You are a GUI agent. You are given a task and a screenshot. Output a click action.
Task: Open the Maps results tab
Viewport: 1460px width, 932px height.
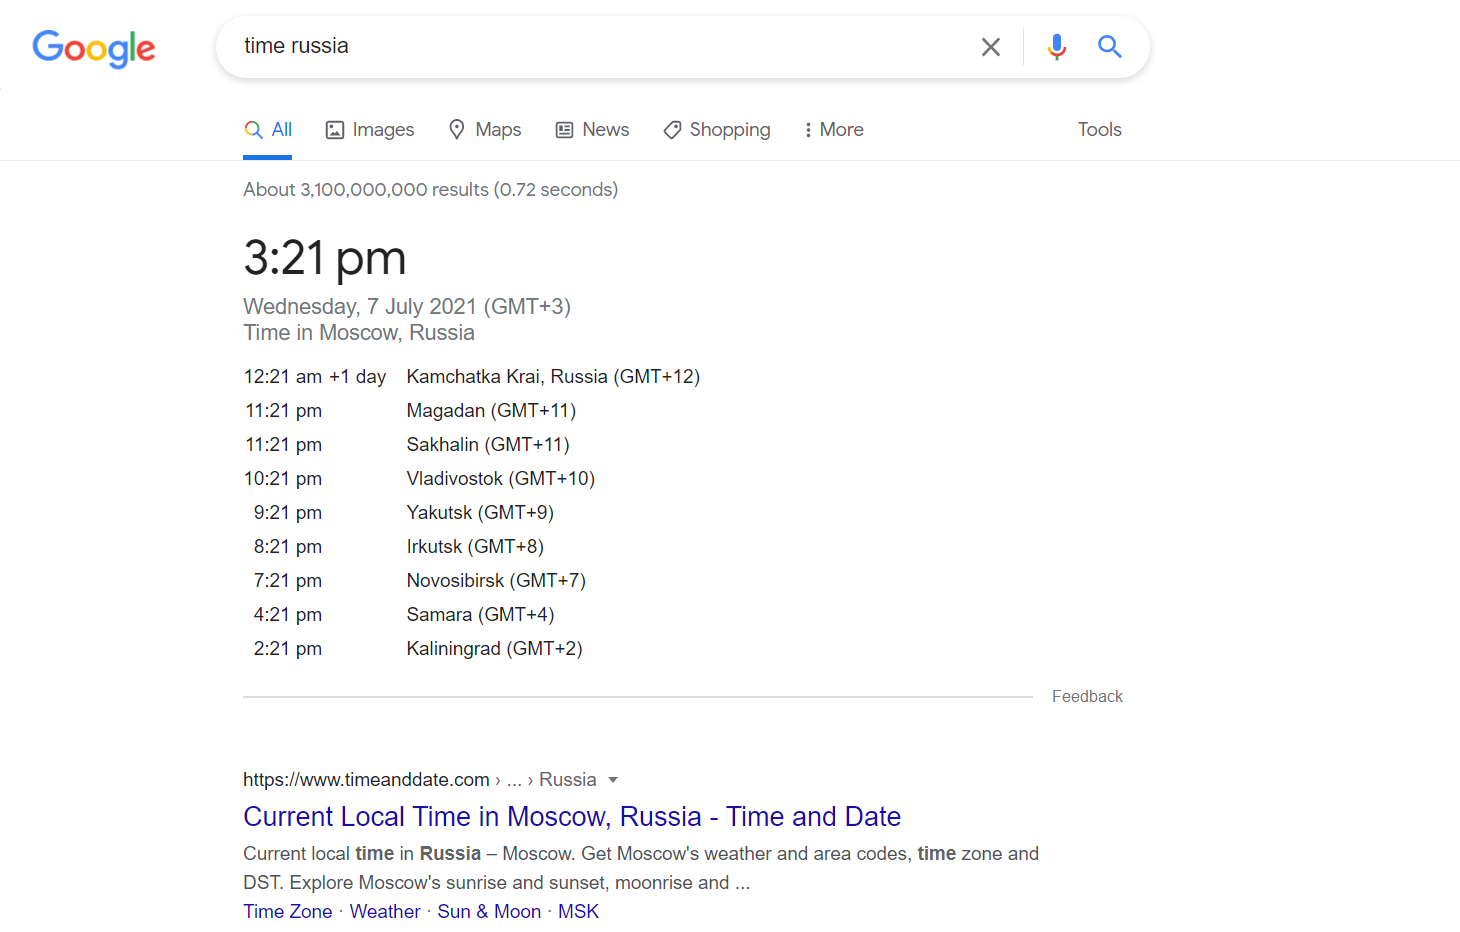[x=498, y=130]
